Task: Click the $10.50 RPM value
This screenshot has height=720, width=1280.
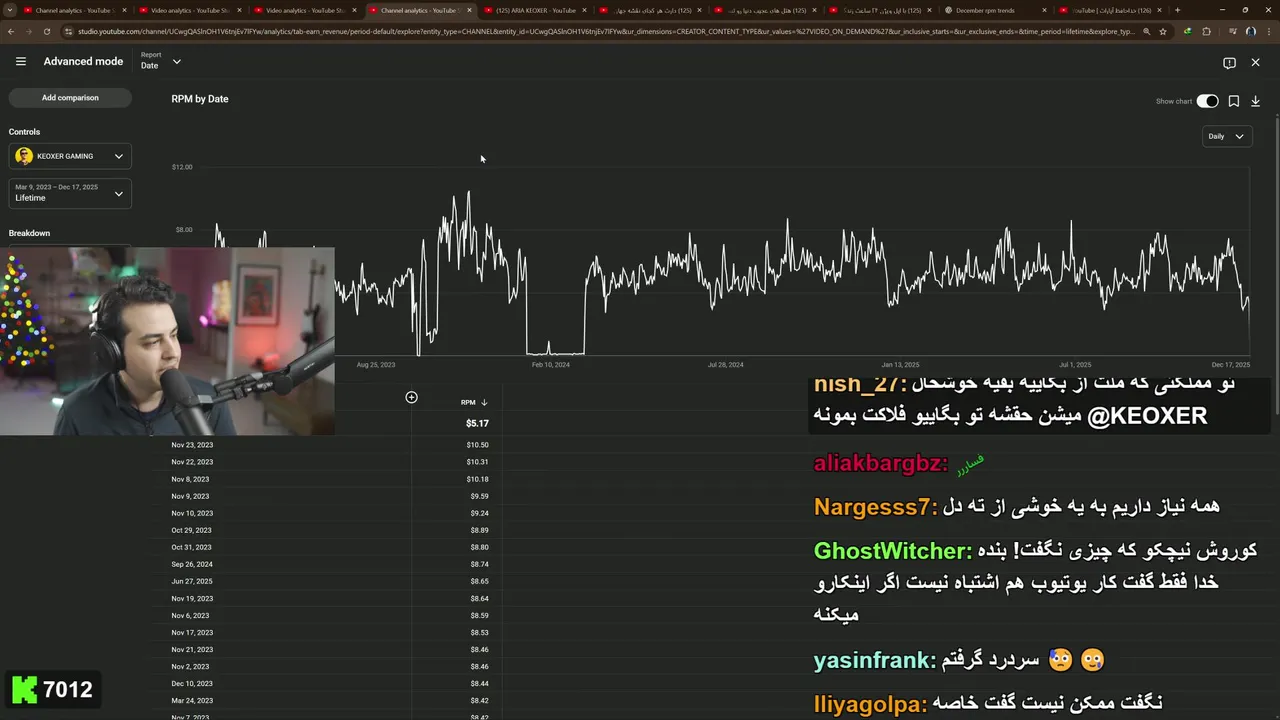Action: [x=479, y=445]
